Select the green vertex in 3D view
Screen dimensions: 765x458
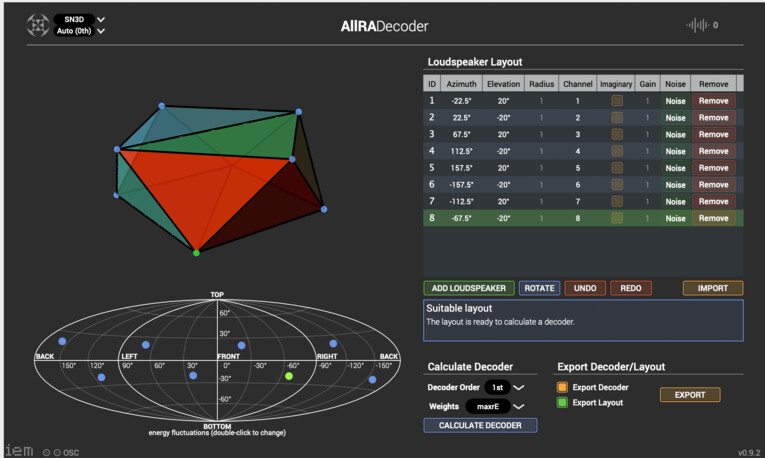coord(196,253)
